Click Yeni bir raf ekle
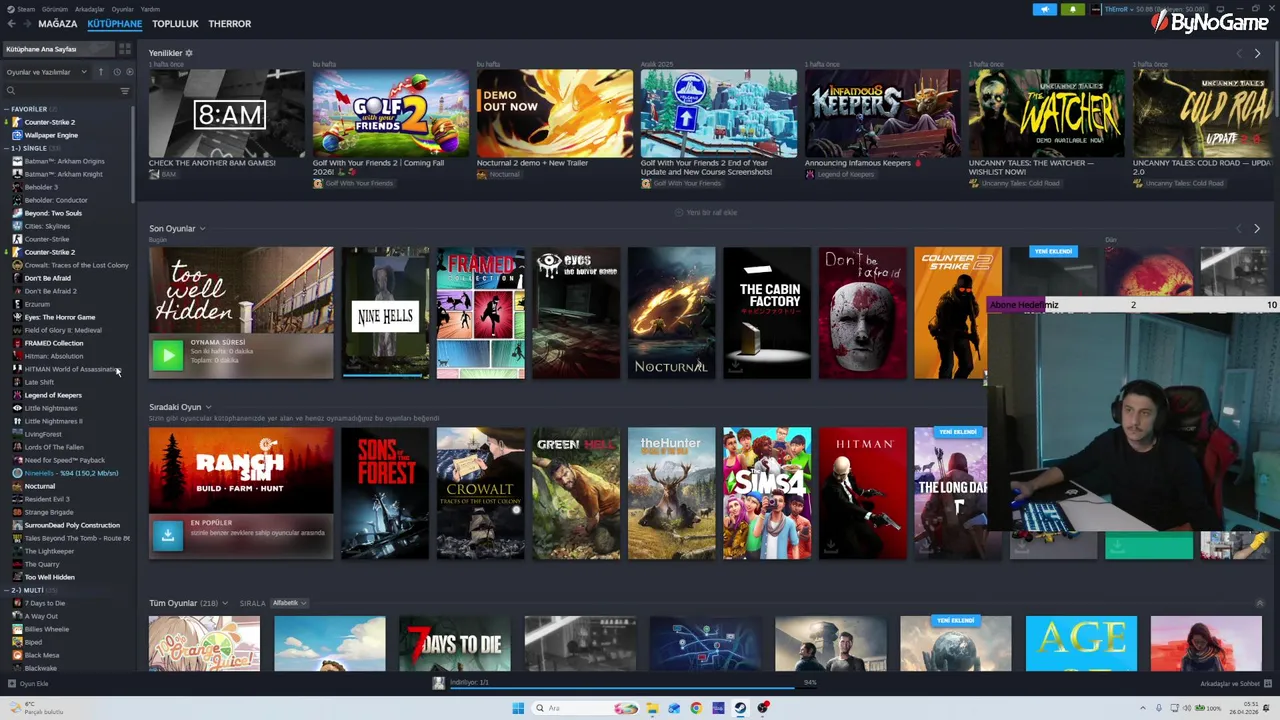Image resolution: width=1280 pixels, height=720 pixels. (707, 212)
